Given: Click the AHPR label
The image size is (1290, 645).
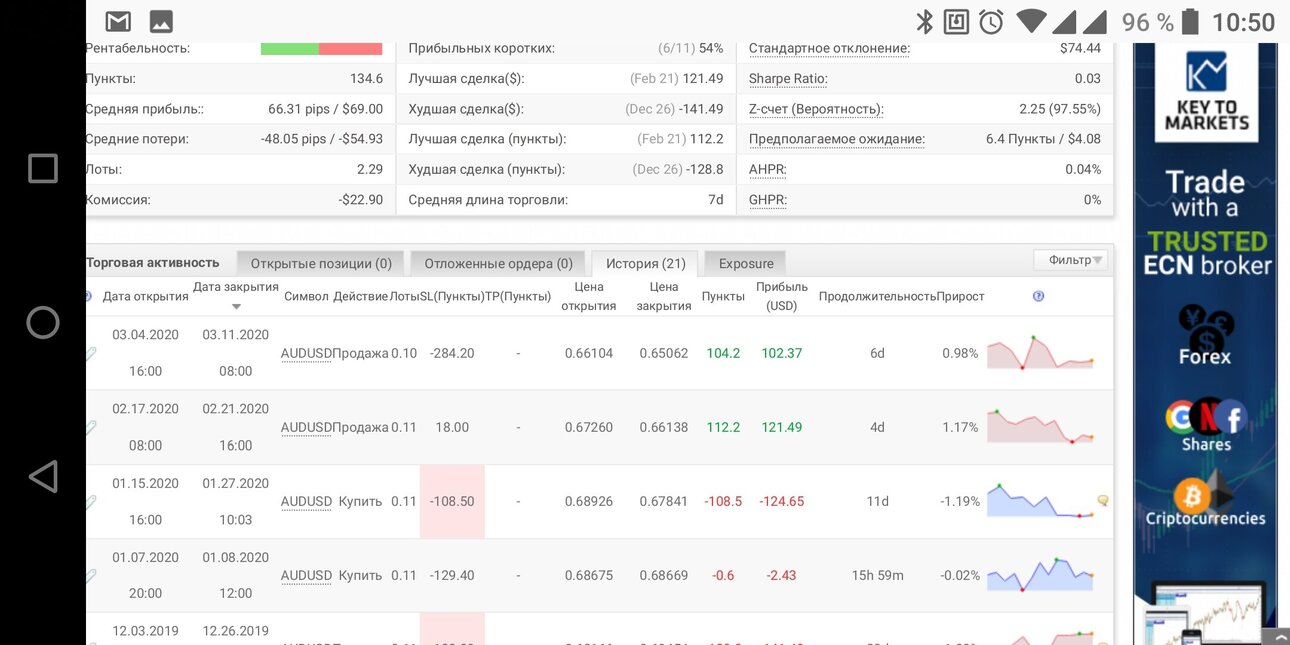Looking at the screenshot, I should (x=767, y=169).
